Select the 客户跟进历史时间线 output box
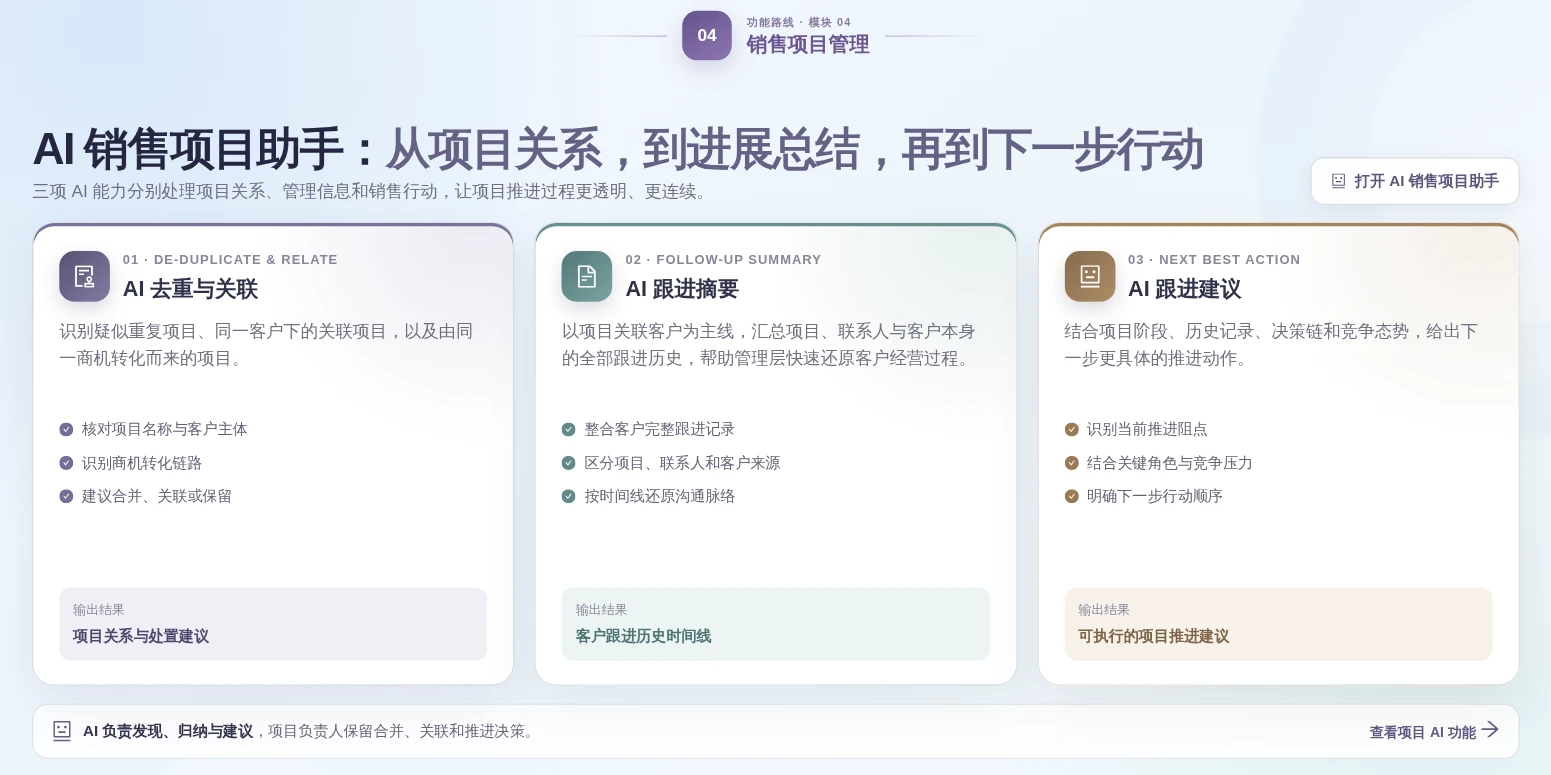 (776, 624)
